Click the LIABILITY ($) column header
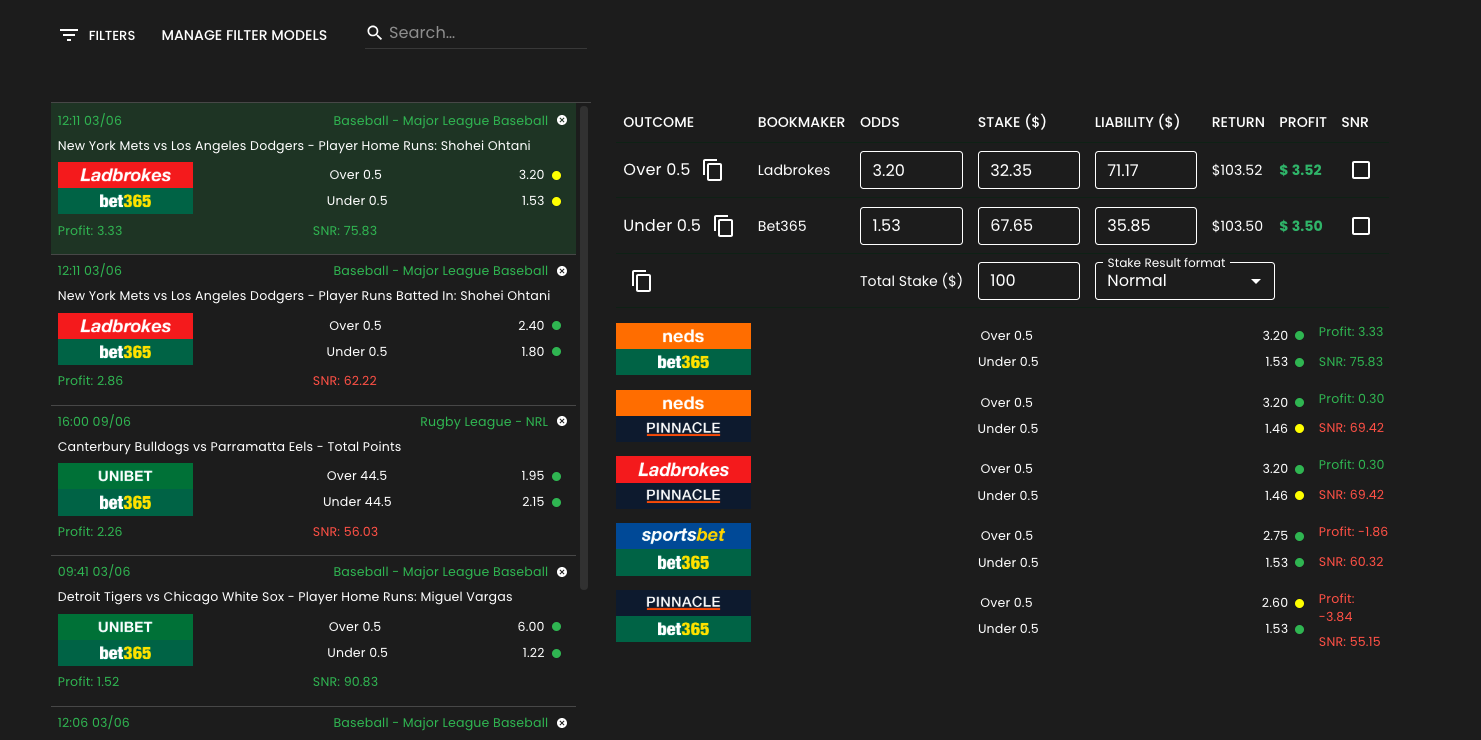The width and height of the screenshot is (1481, 740). click(1137, 122)
